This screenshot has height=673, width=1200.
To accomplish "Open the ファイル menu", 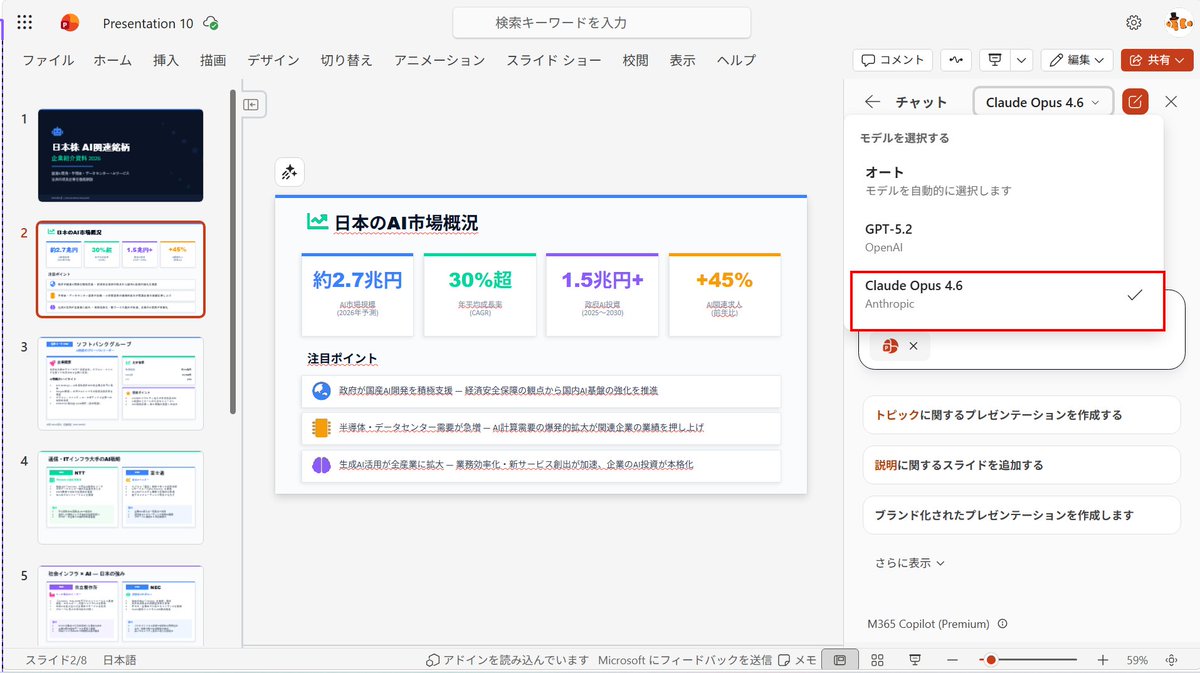I will (48, 60).
